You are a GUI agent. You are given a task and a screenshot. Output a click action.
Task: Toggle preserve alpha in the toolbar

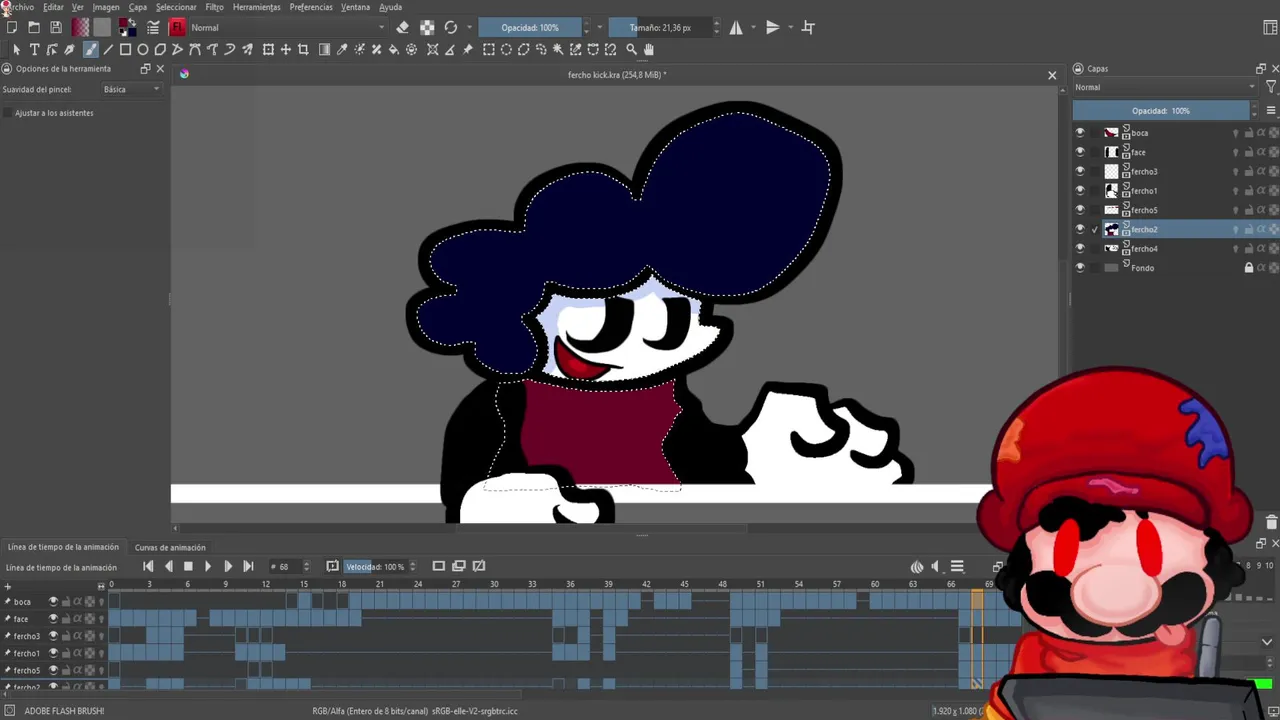pos(427,27)
